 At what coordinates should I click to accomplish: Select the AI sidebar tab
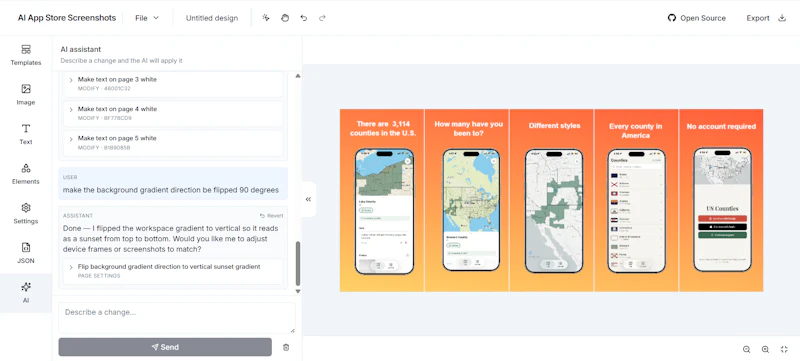point(26,293)
